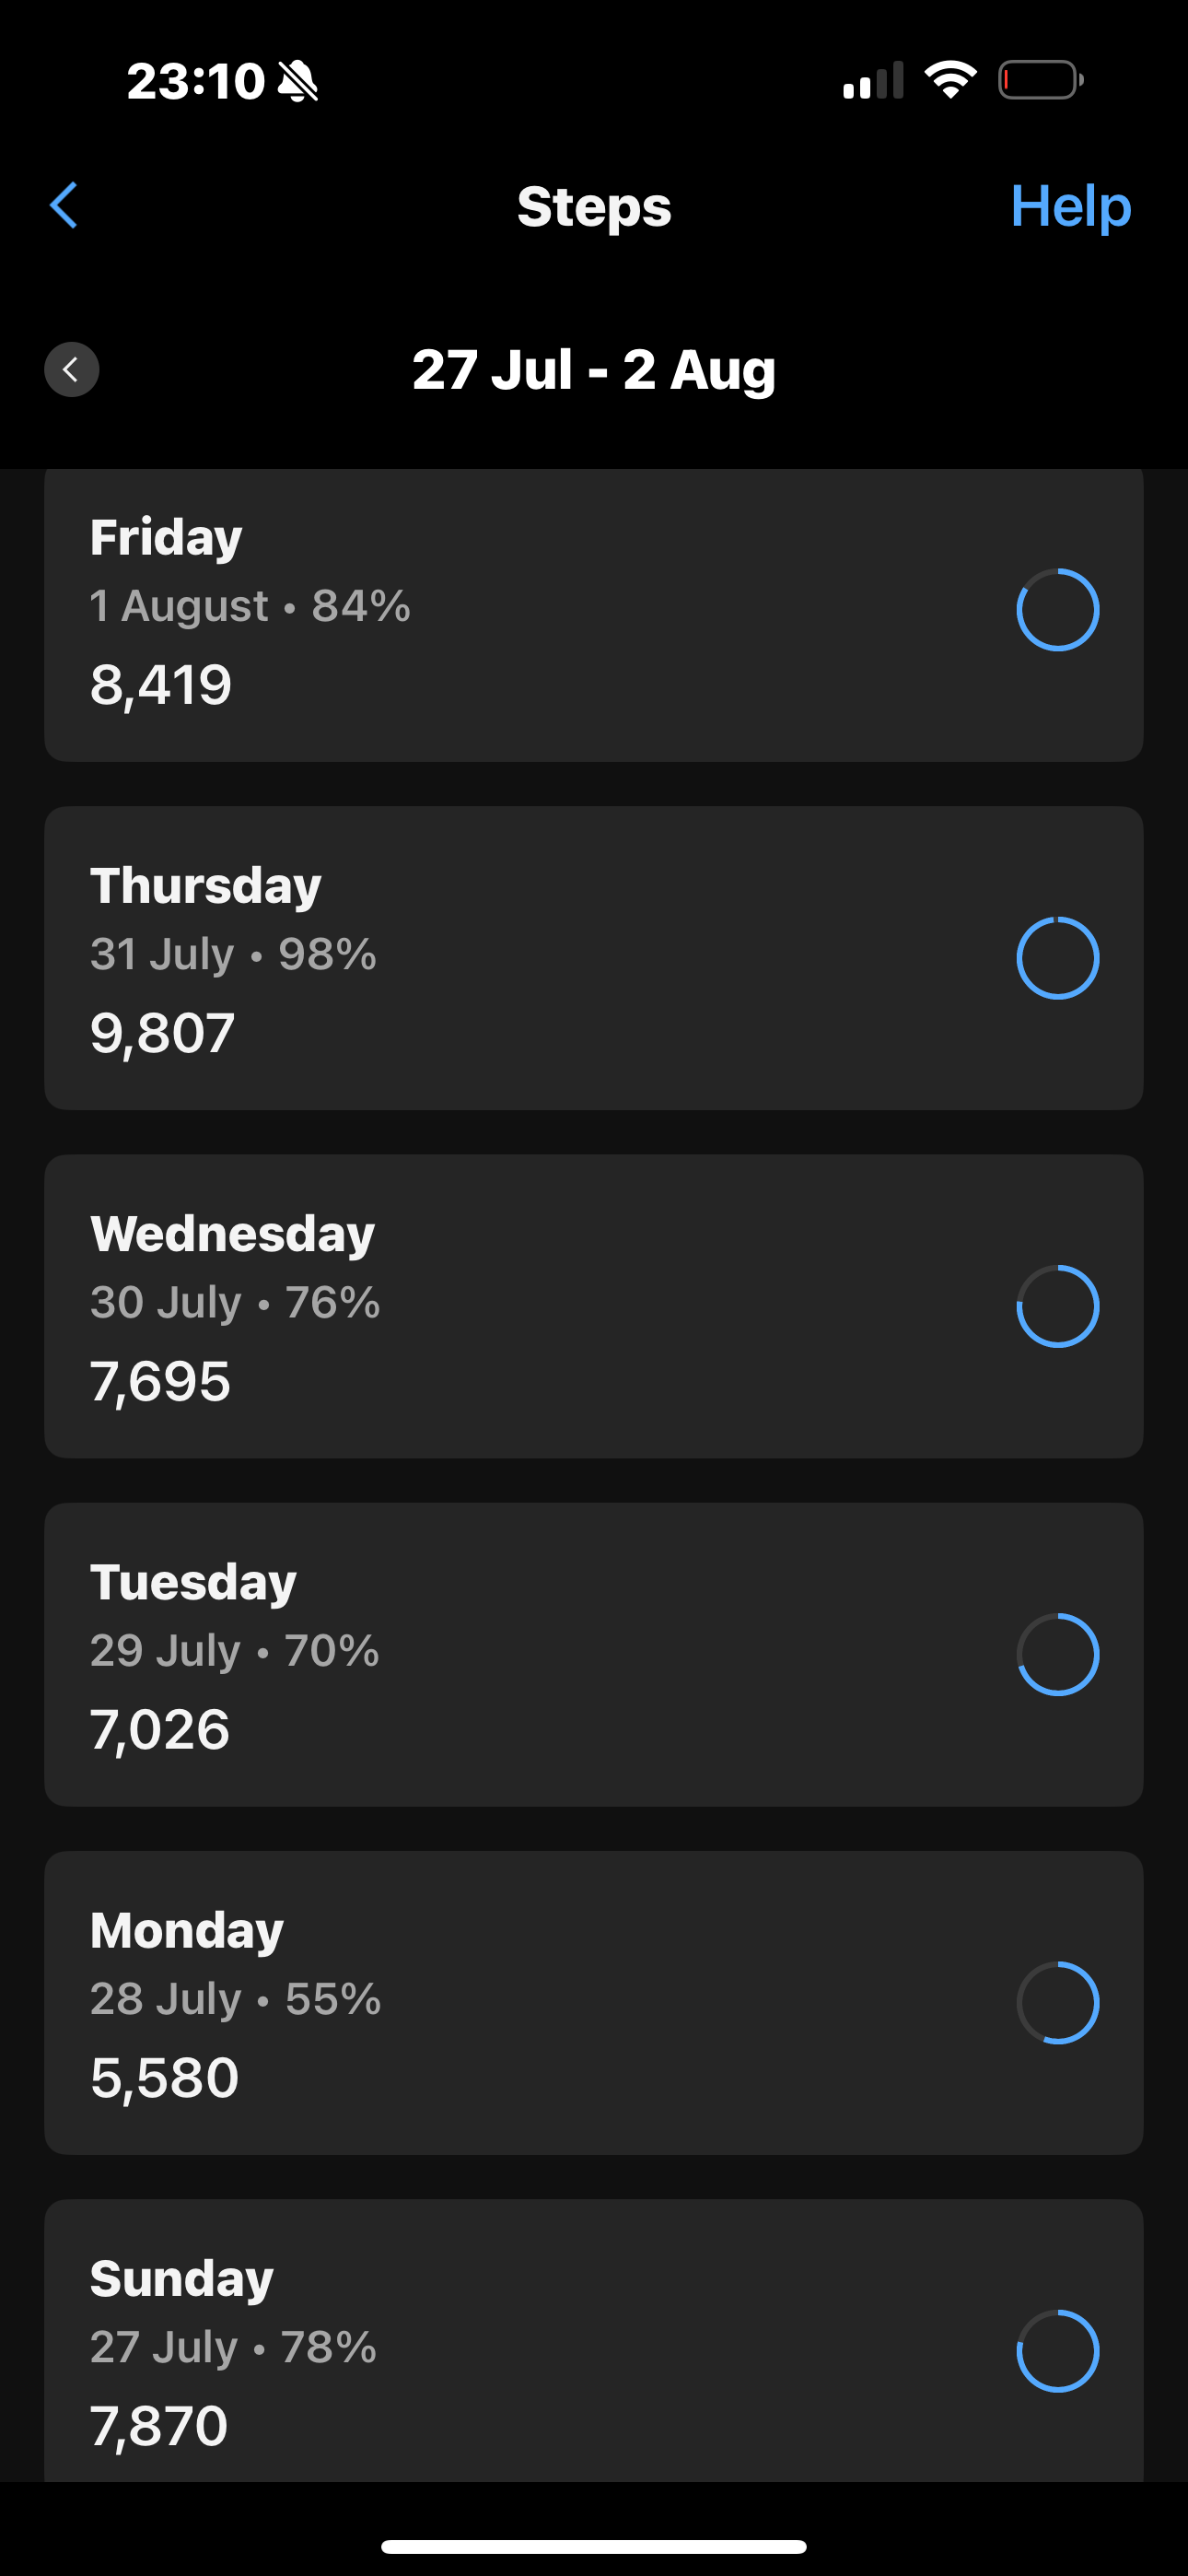Tap Monday's 55% progress ring
1188x2576 pixels.
point(1058,2003)
